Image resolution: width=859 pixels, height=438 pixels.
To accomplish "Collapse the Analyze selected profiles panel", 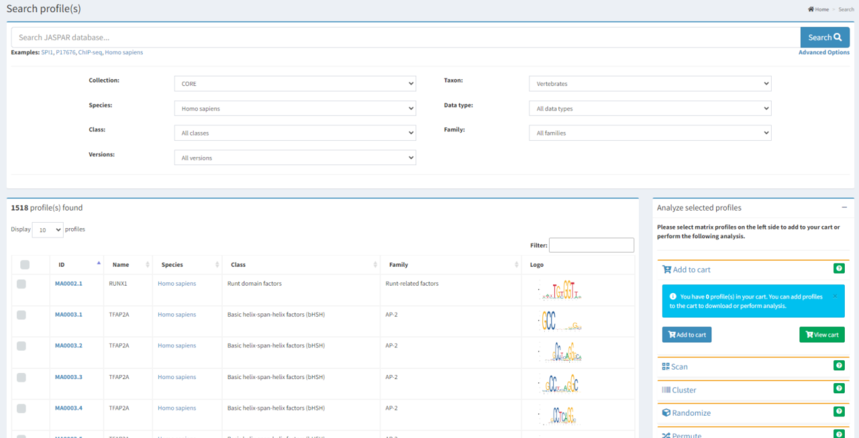I will 844,208.
